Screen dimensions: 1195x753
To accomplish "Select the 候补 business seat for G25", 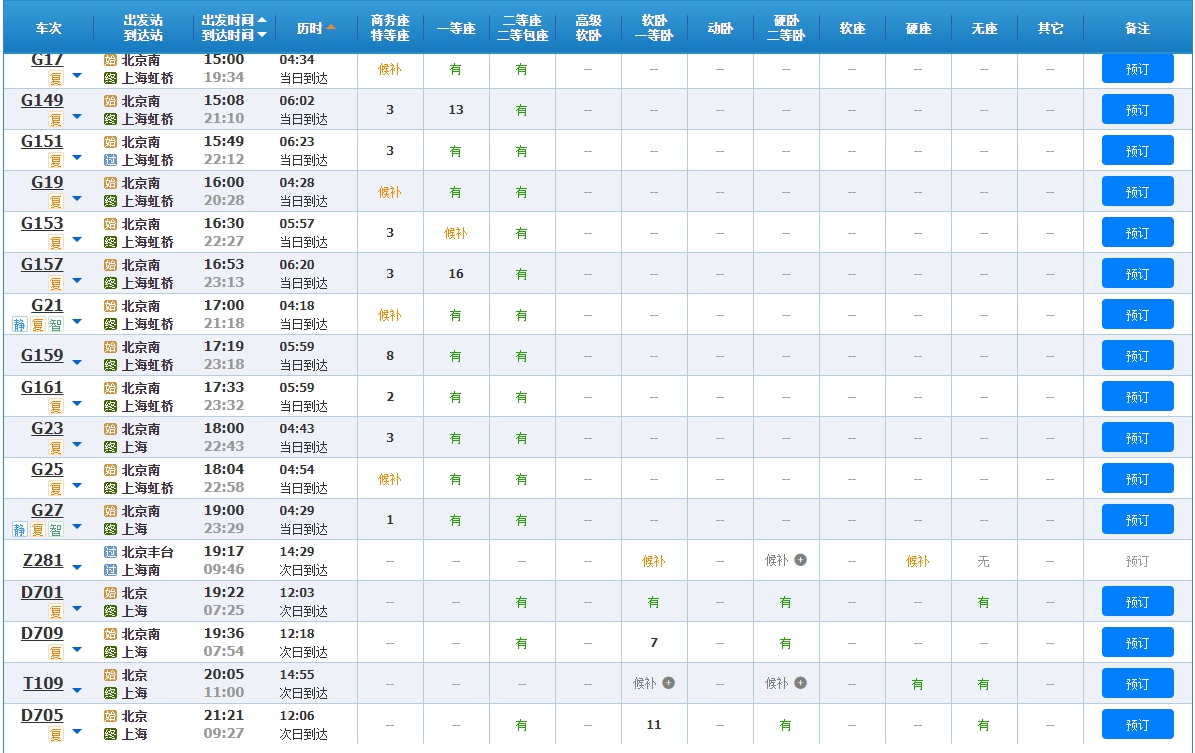I will pyautogui.click(x=390, y=479).
